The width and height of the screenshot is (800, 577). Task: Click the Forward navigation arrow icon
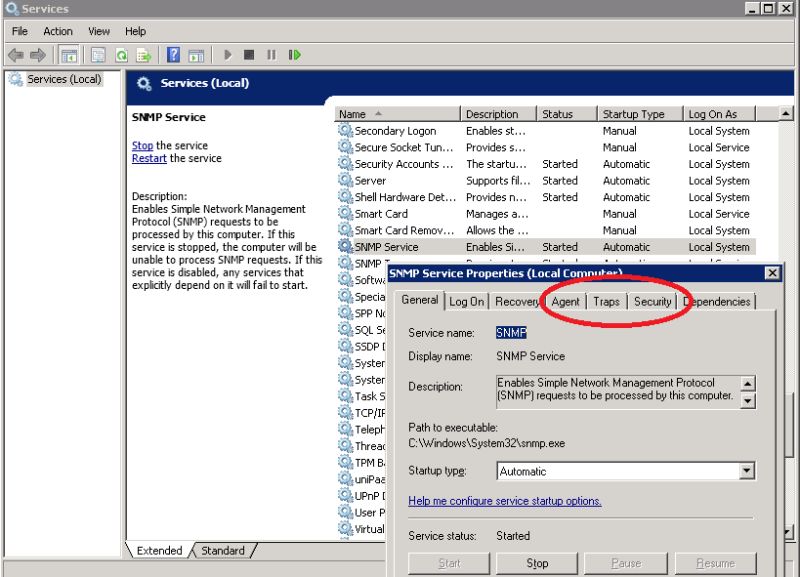[38, 55]
